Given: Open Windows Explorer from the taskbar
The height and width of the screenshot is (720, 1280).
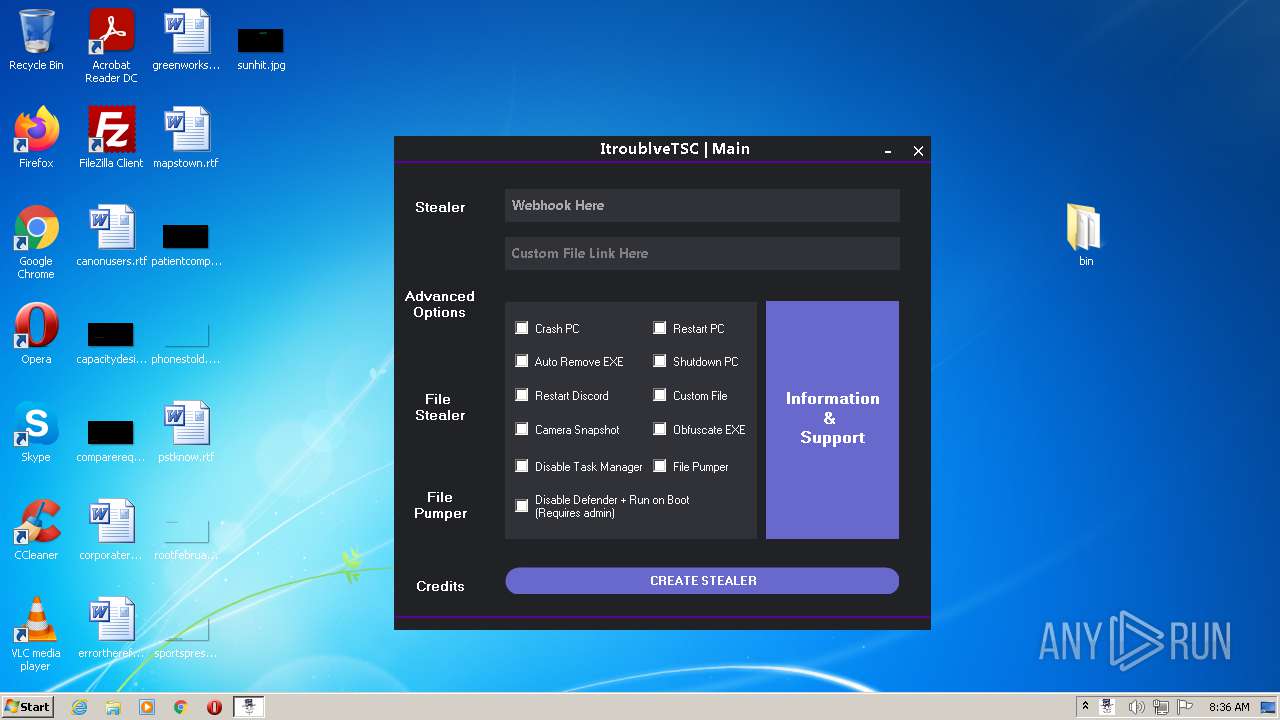Looking at the screenshot, I should [x=113, y=707].
